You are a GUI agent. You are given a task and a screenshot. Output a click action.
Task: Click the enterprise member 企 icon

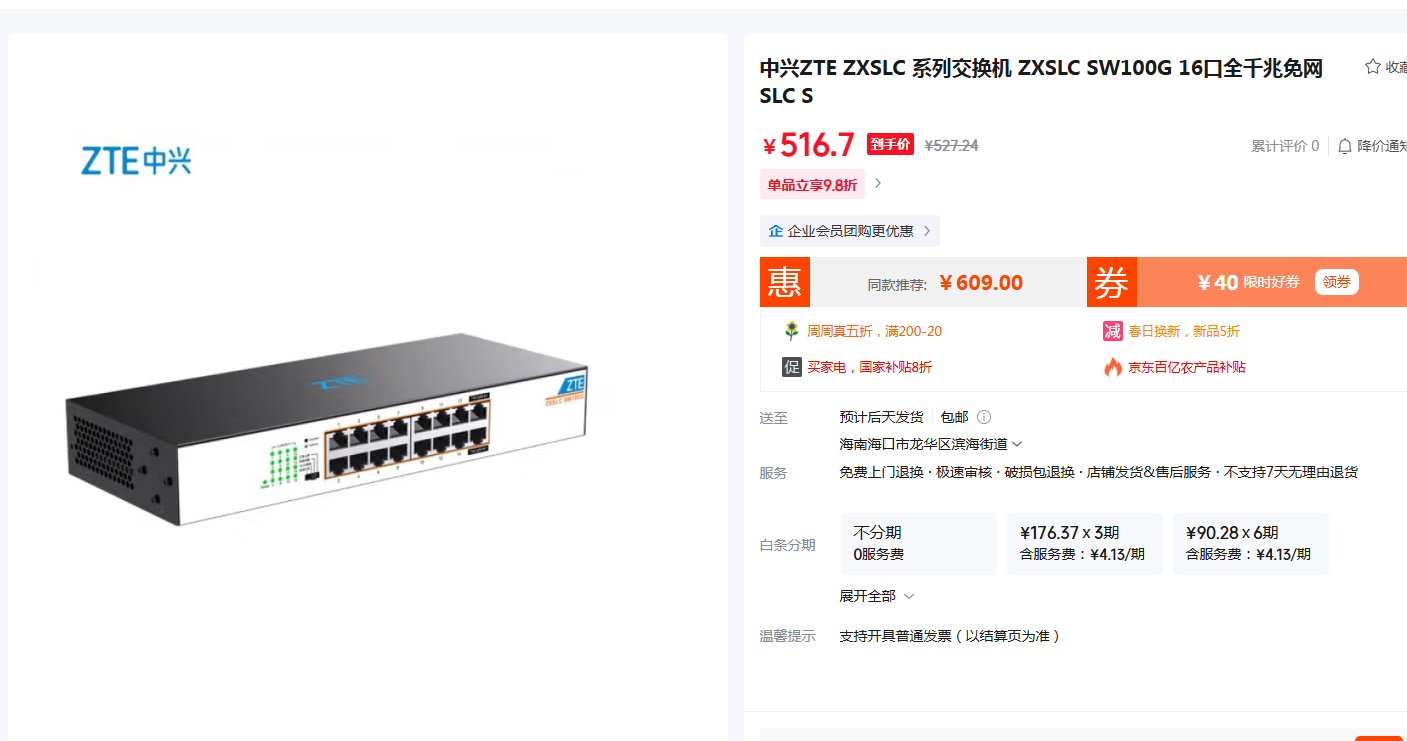click(775, 231)
